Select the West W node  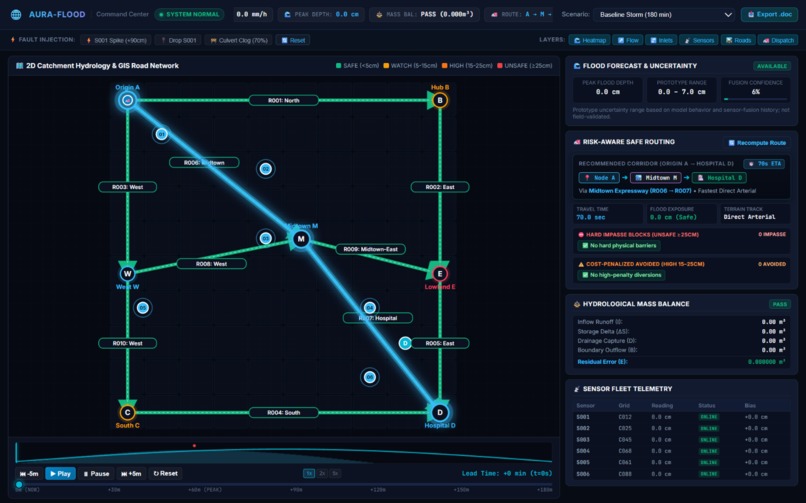(127, 273)
